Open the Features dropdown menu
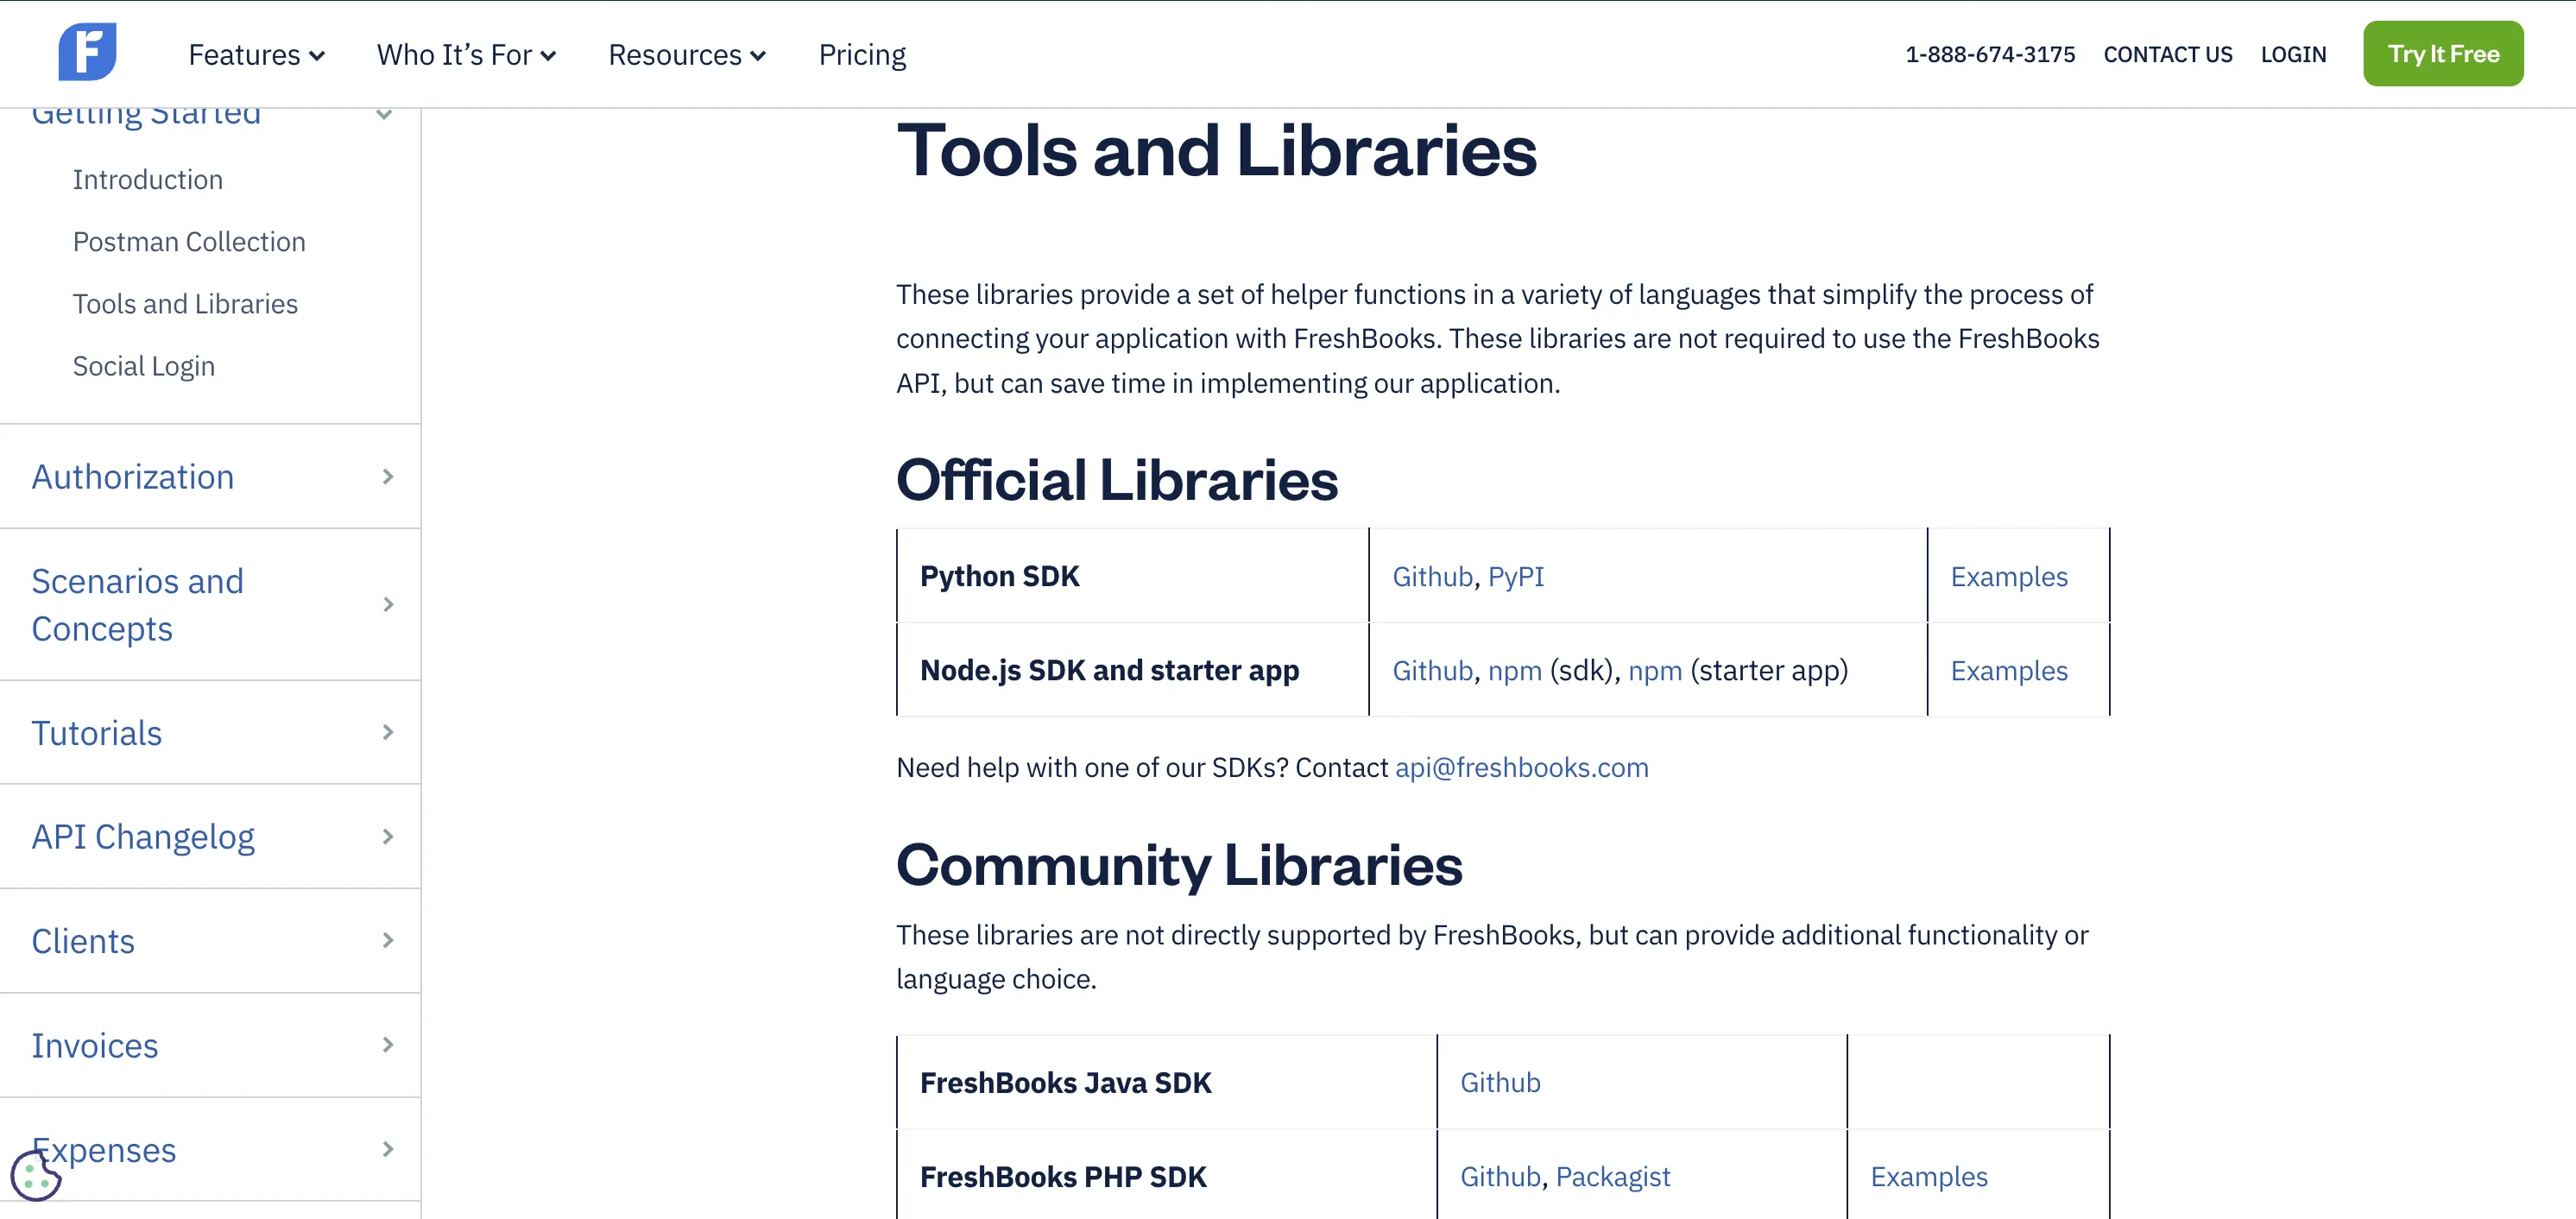 [x=256, y=55]
